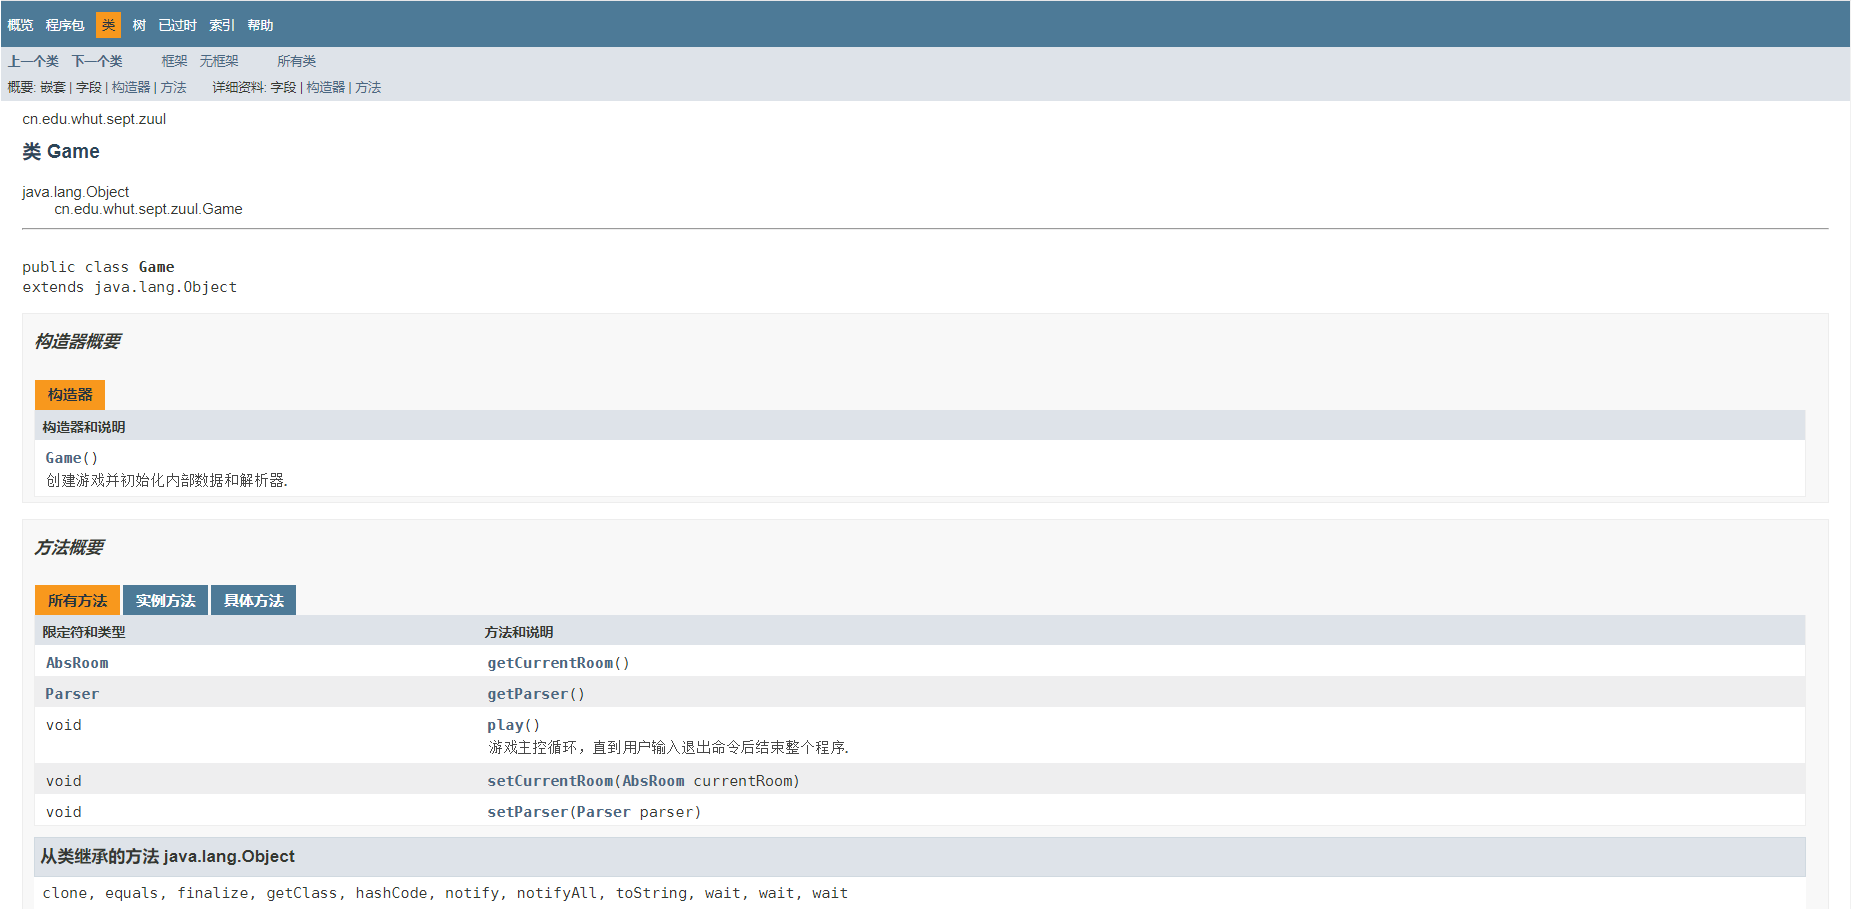Go to 上一个类 previous class

coord(33,61)
